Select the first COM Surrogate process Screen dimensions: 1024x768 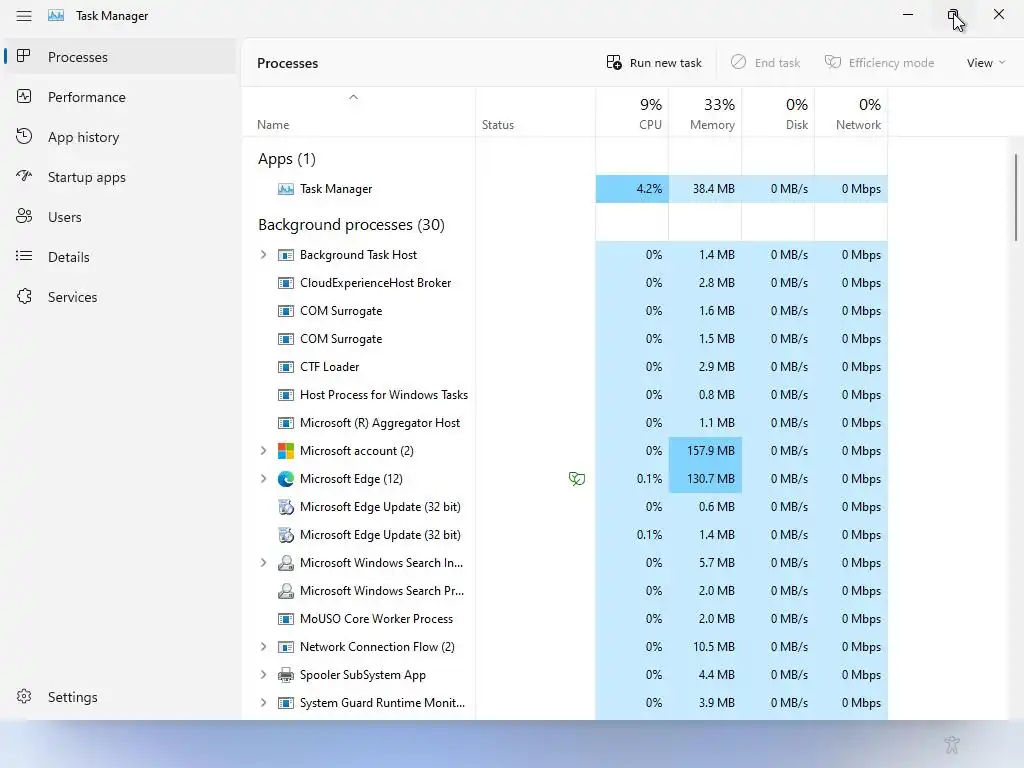point(565,311)
